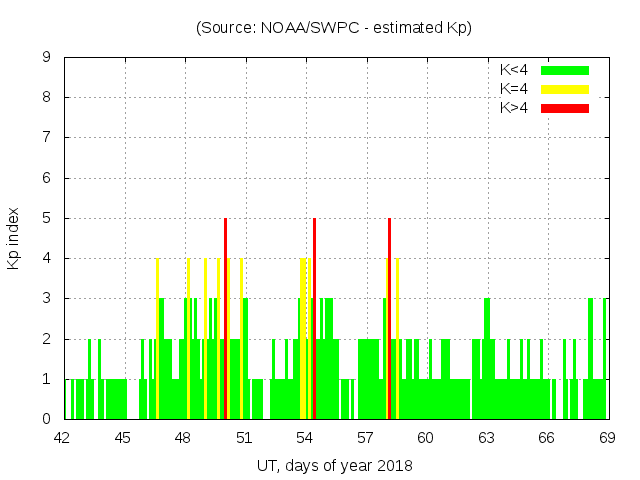Click the green K<4 legend swatch
640x480 pixels.
(x=565, y=70)
